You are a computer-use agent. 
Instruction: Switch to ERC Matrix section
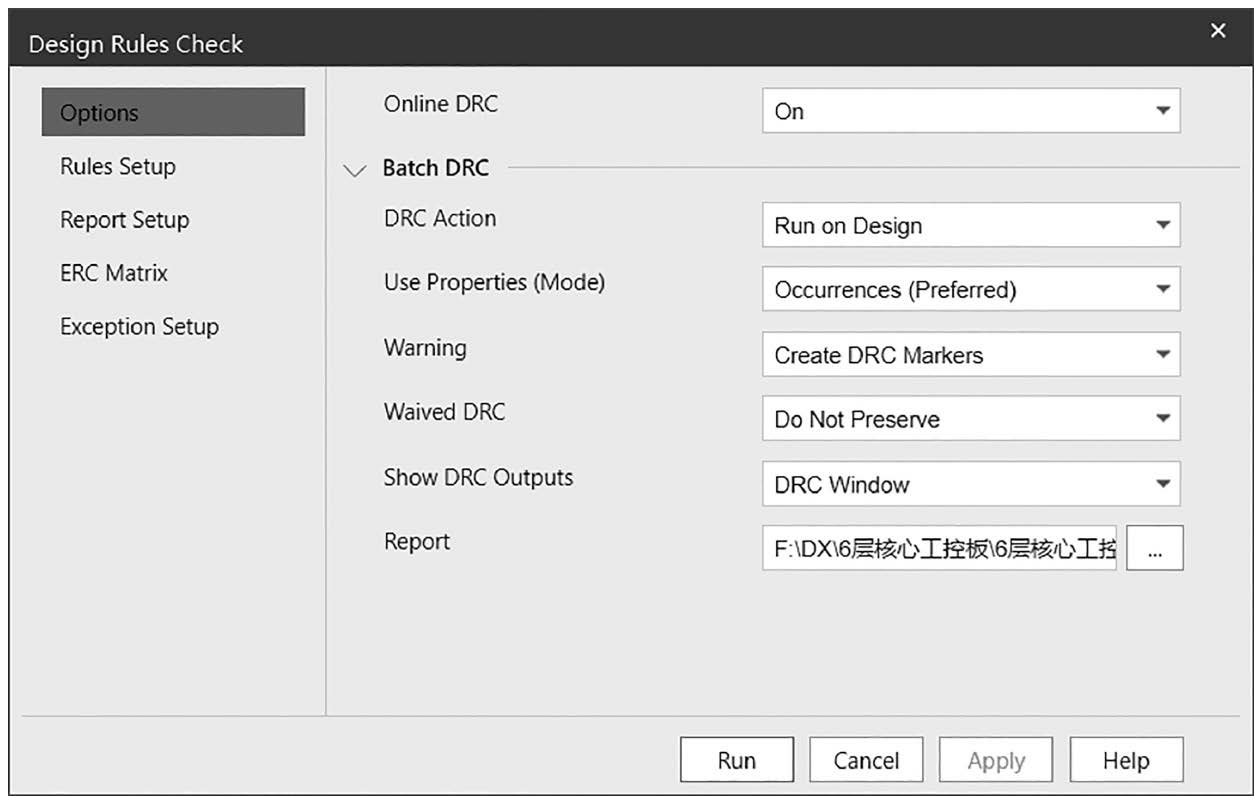[113, 273]
